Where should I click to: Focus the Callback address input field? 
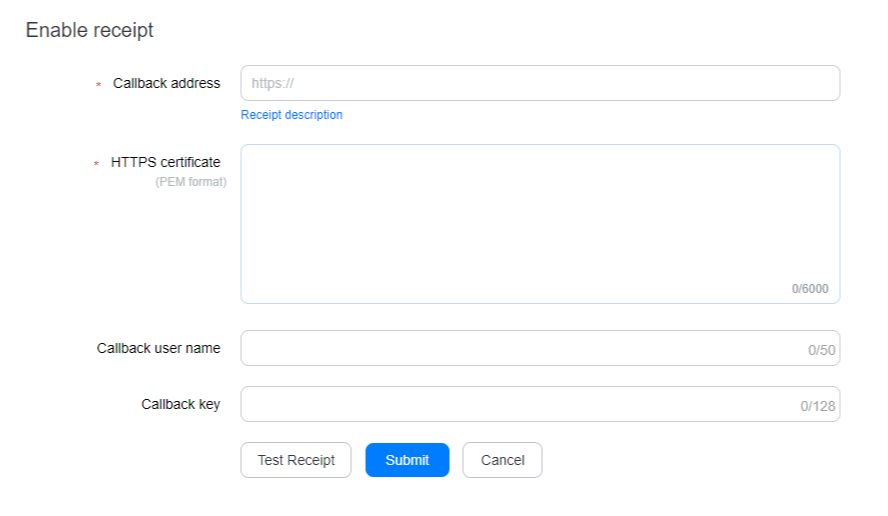540,83
